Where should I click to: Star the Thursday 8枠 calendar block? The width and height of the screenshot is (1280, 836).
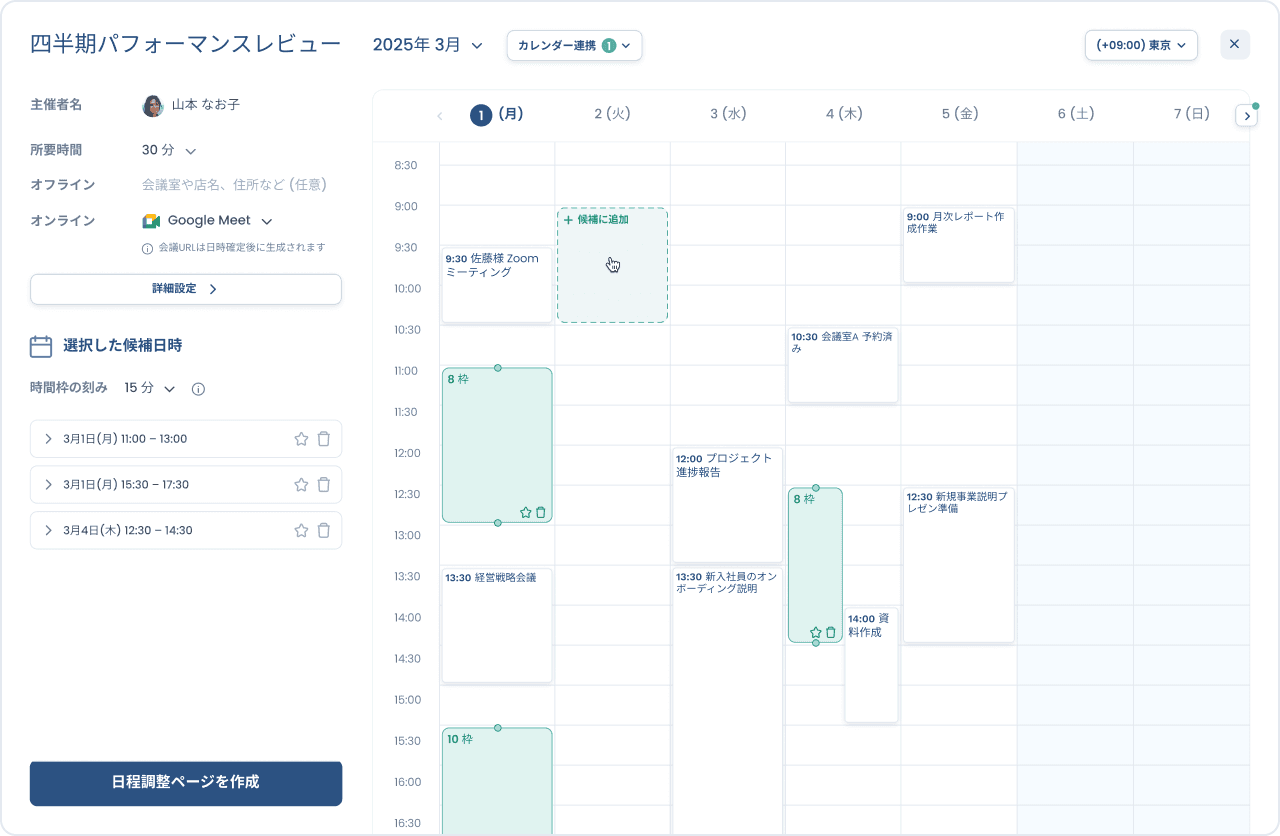[815, 632]
